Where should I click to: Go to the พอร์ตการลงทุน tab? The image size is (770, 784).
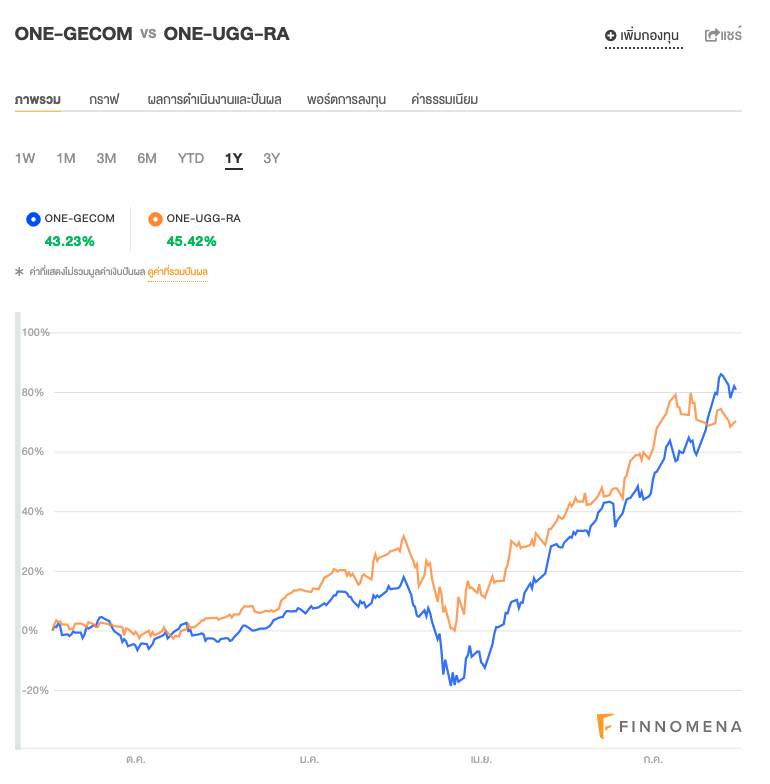pyautogui.click(x=347, y=99)
